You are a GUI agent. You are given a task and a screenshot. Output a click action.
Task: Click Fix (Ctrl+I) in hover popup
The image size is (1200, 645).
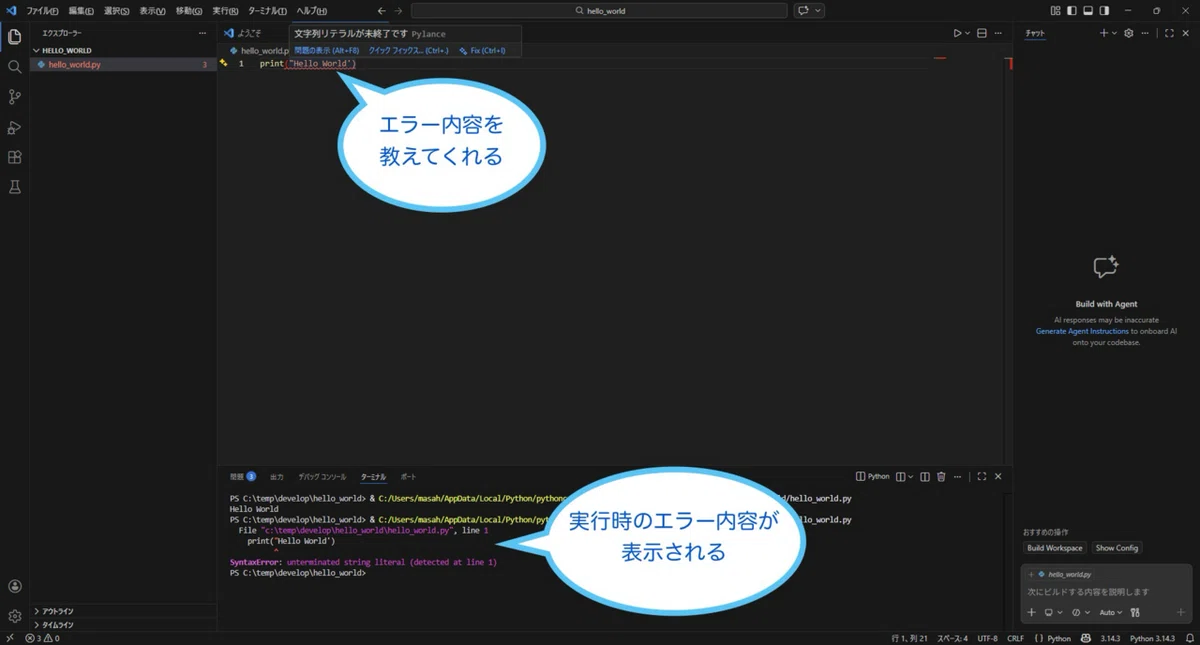[482, 50]
